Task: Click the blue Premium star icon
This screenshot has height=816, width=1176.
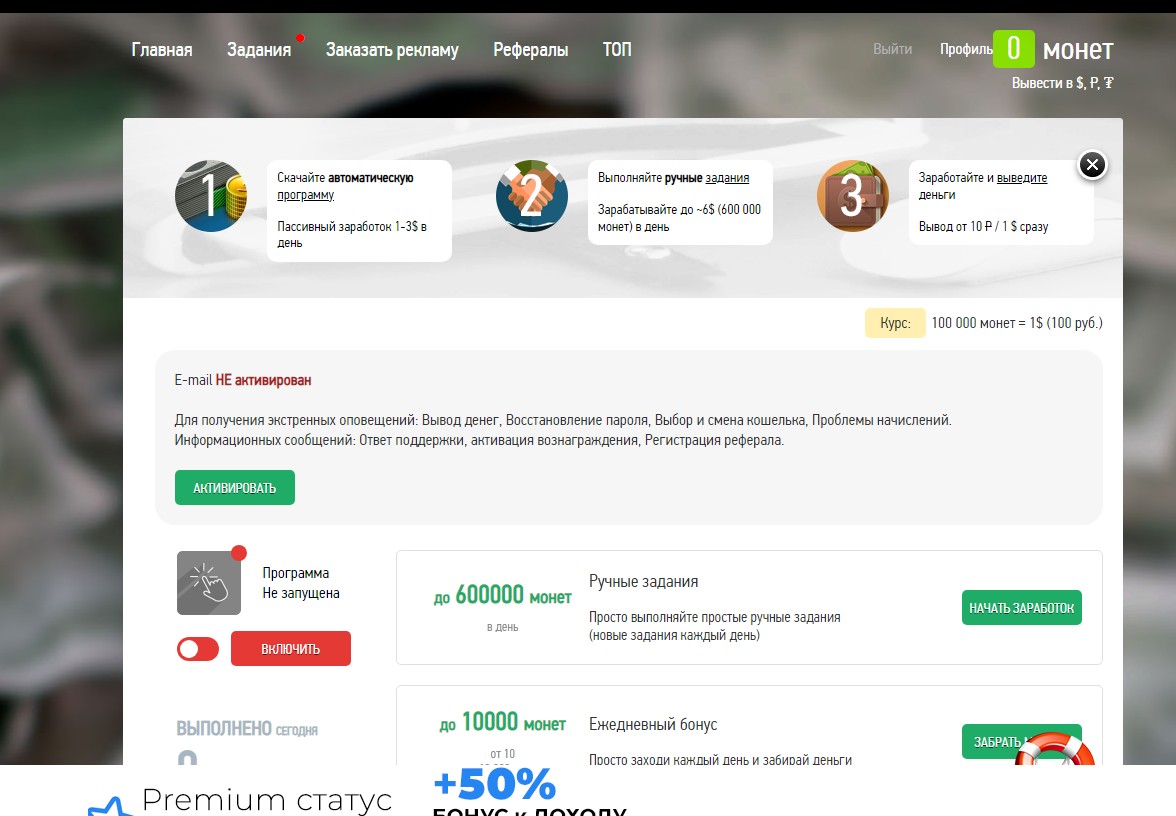Action: [x=107, y=806]
